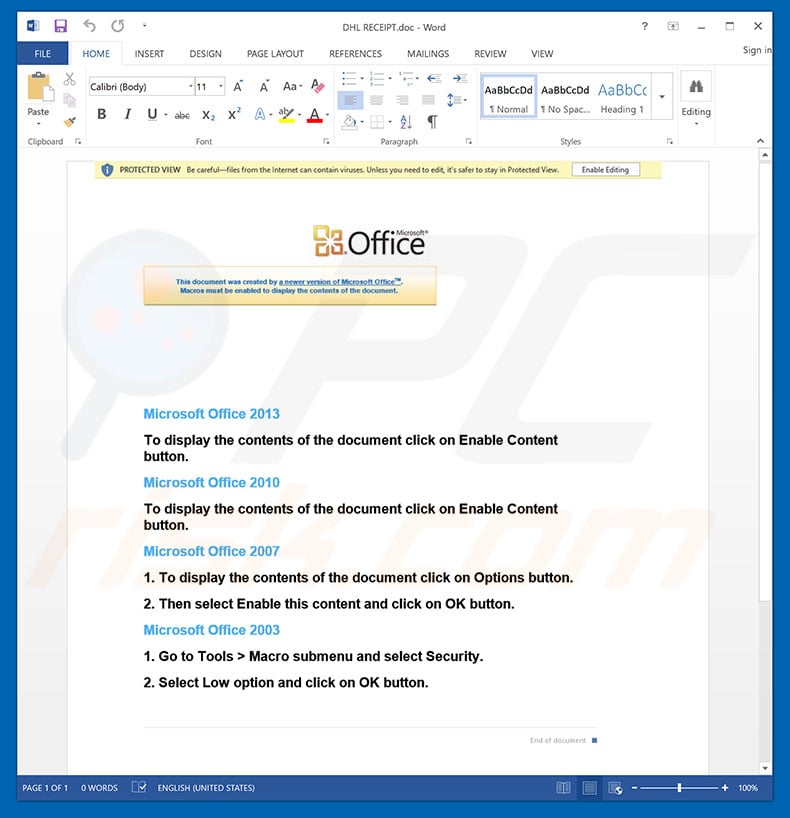Open the Change Case Aa dropdown
The width and height of the screenshot is (790, 818).
(292, 86)
